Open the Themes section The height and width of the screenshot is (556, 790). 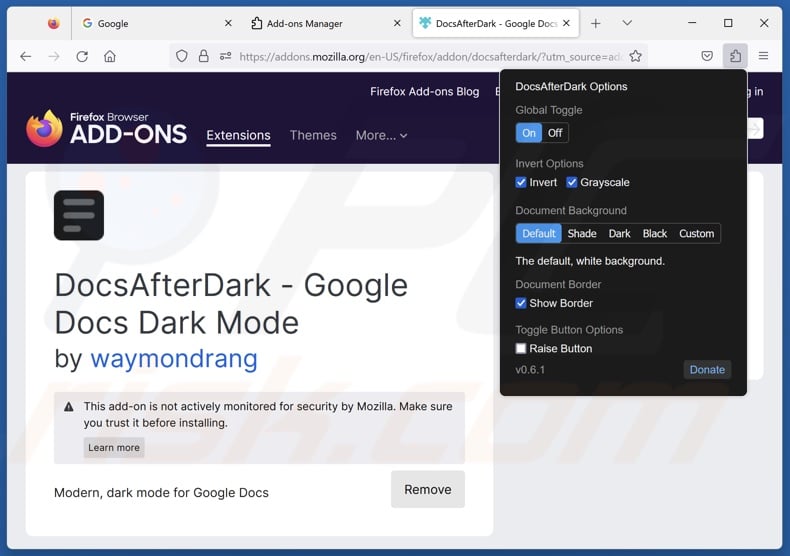(x=313, y=135)
